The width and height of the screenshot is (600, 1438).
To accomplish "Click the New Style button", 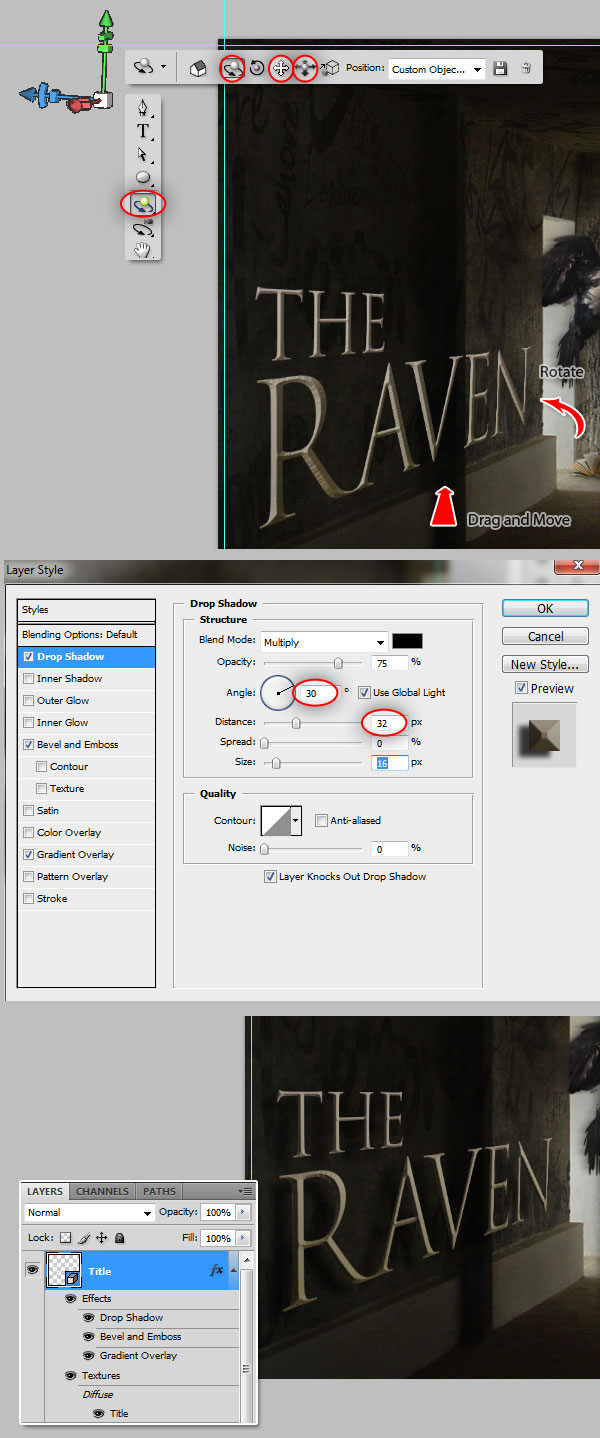I will point(545,664).
